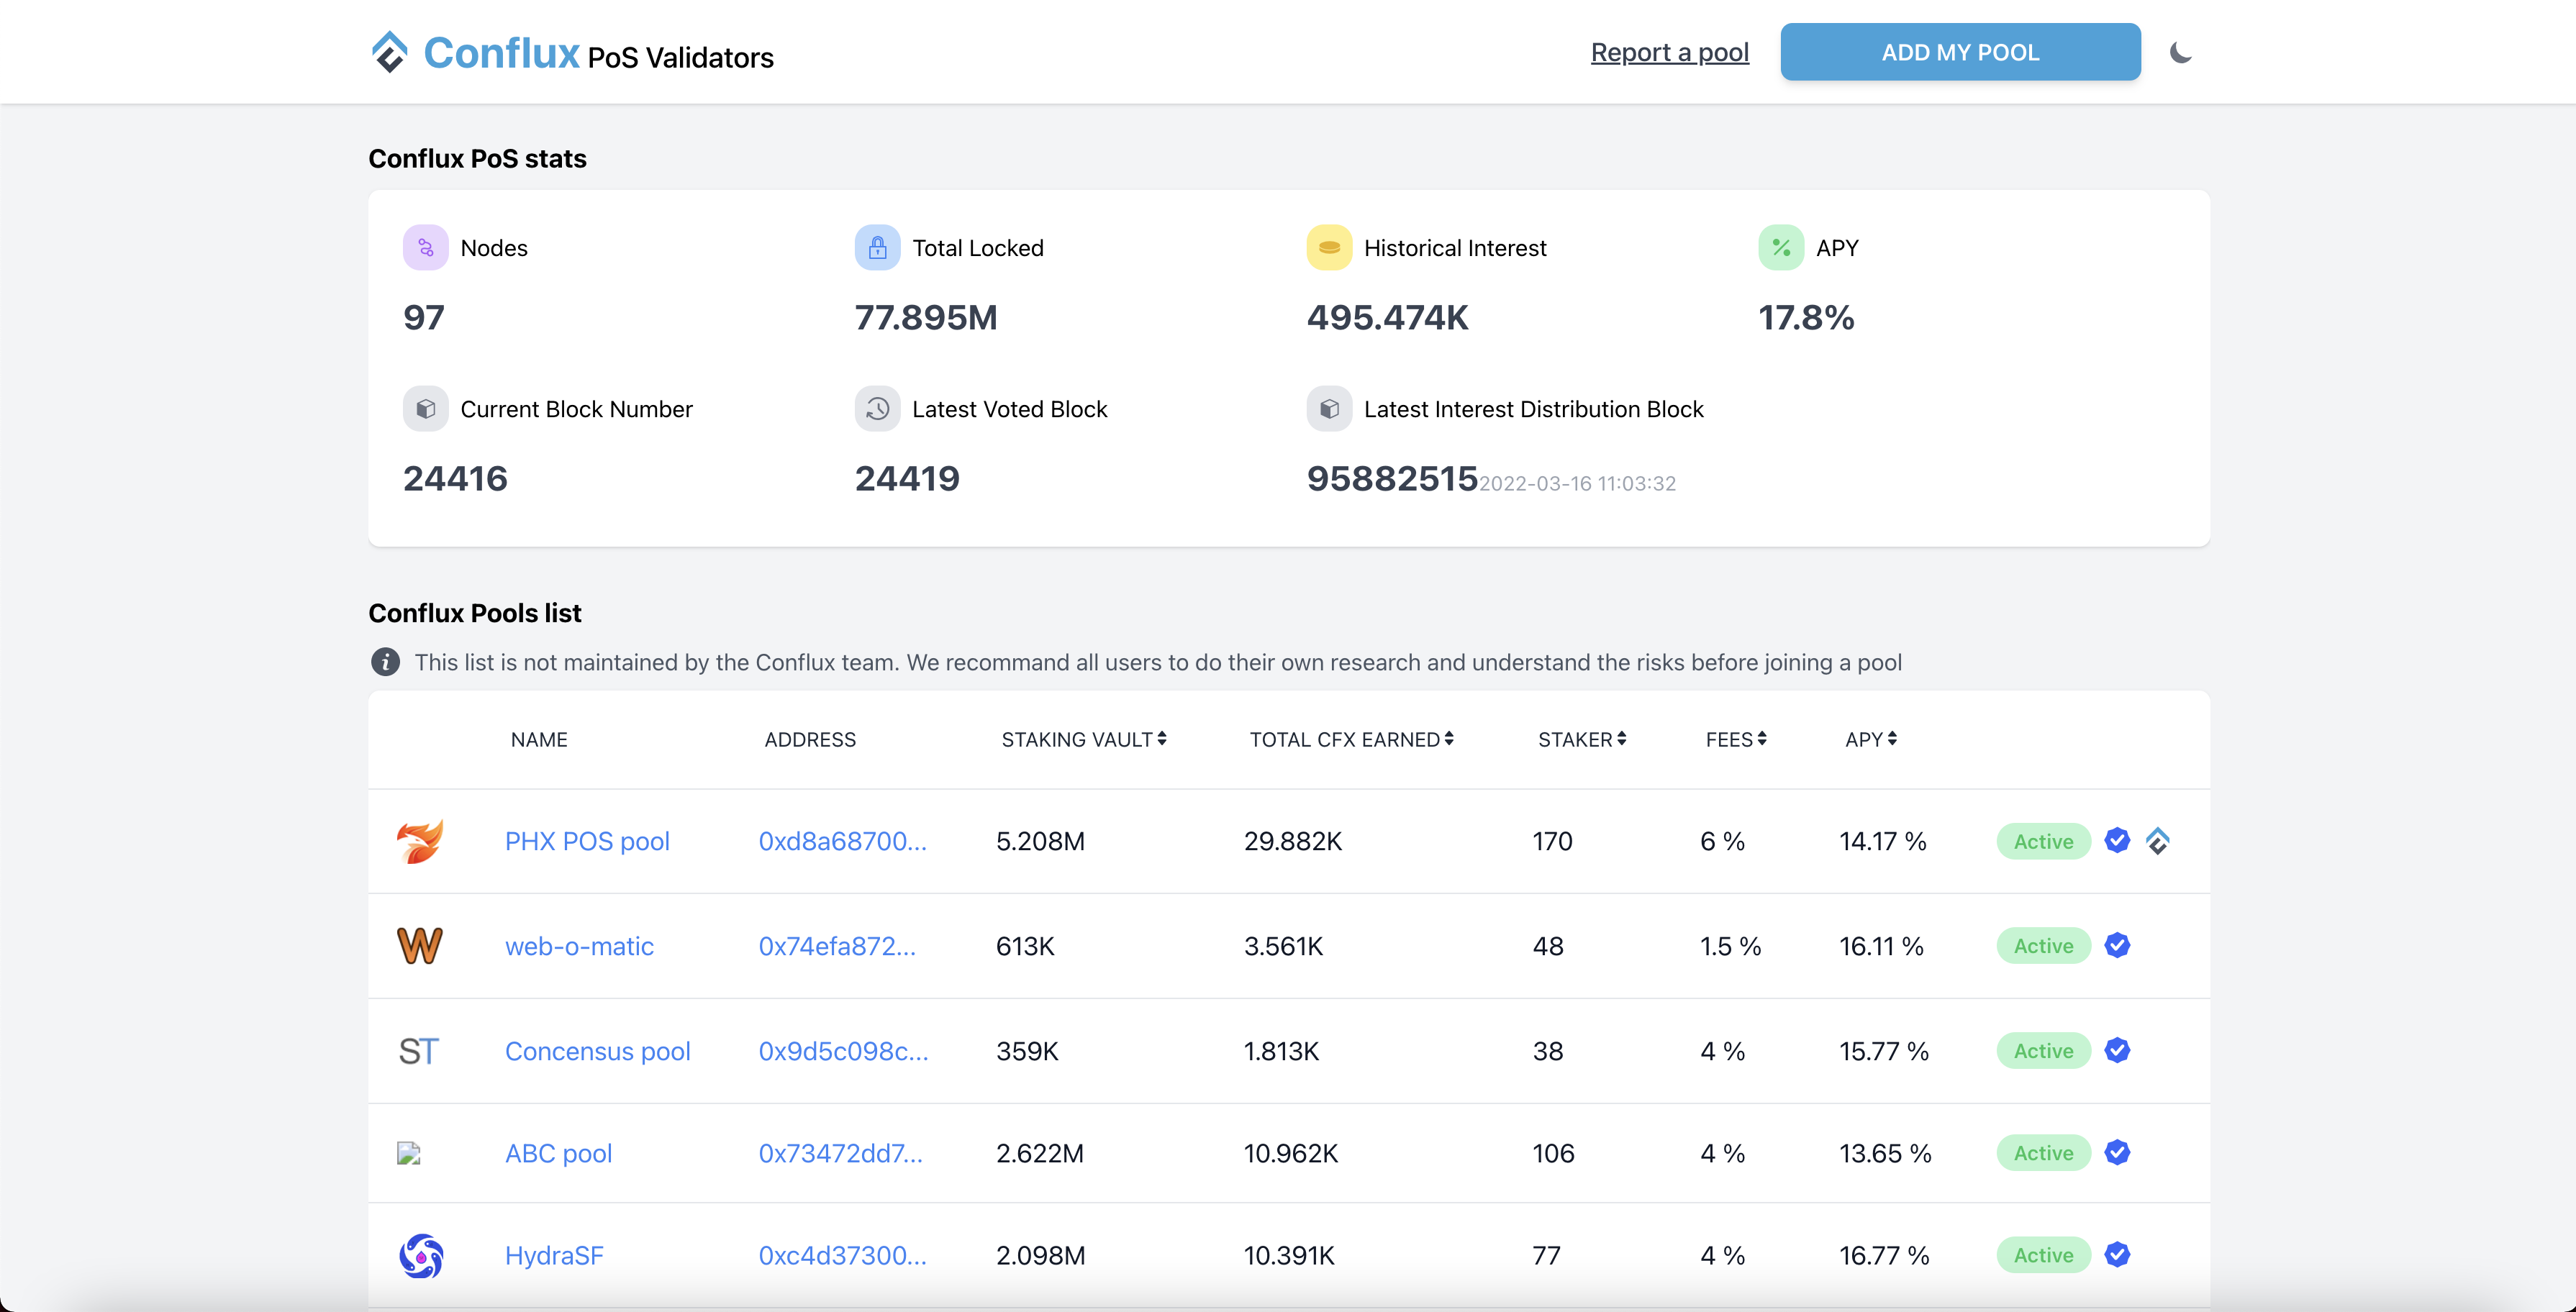Sort by STAKING VAULT column

pos(1084,739)
